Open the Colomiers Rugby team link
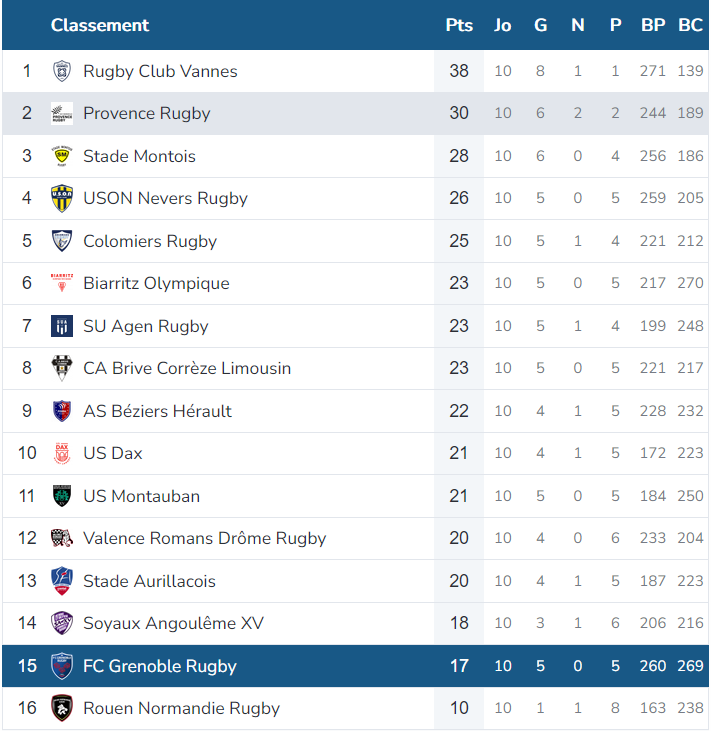 [x=150, y=241]
